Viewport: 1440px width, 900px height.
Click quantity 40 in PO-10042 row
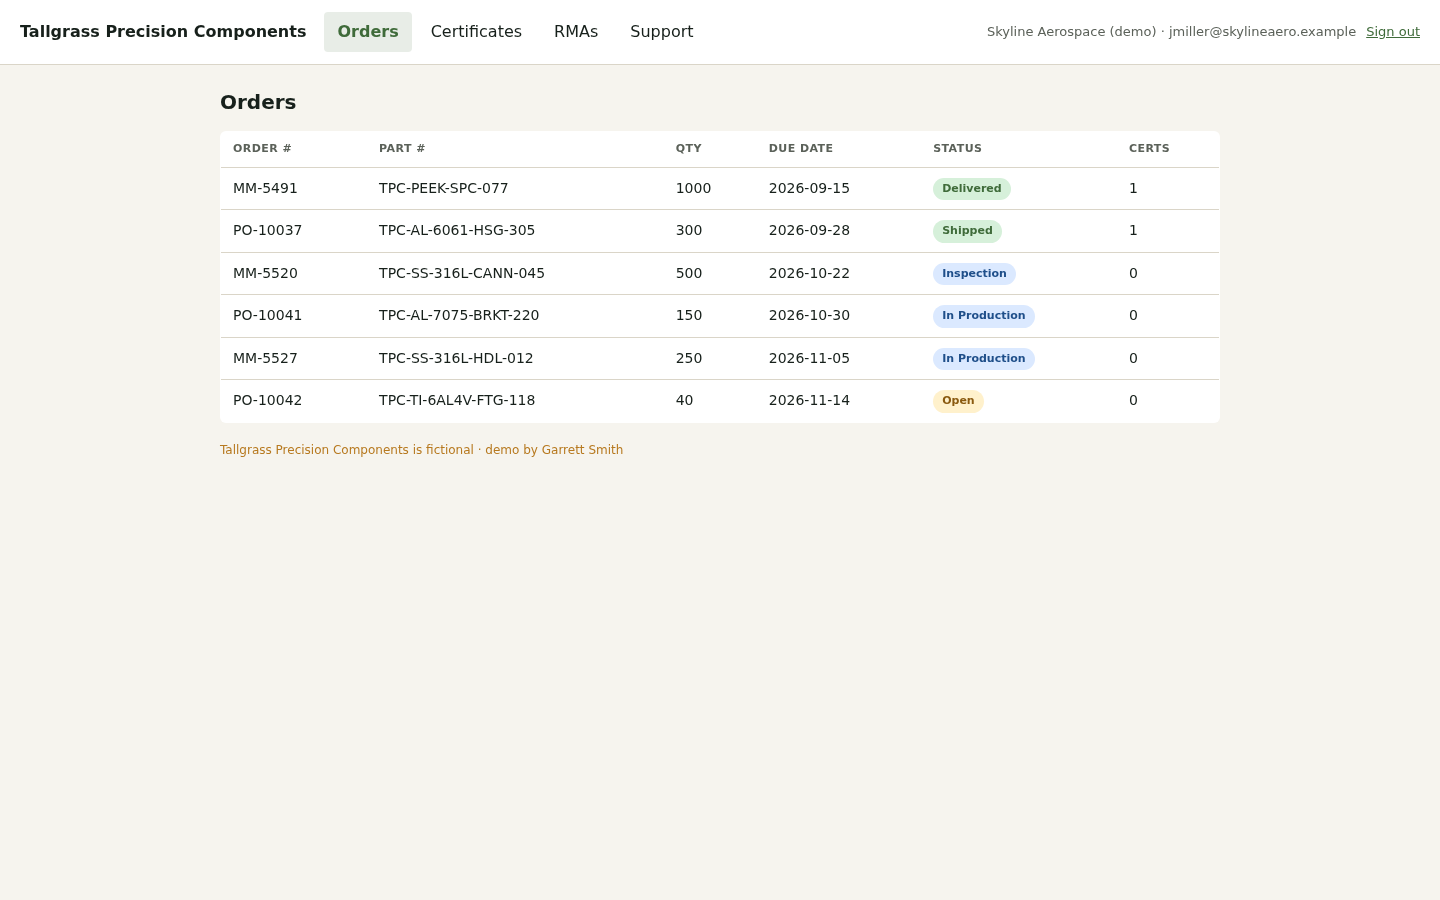684,400
